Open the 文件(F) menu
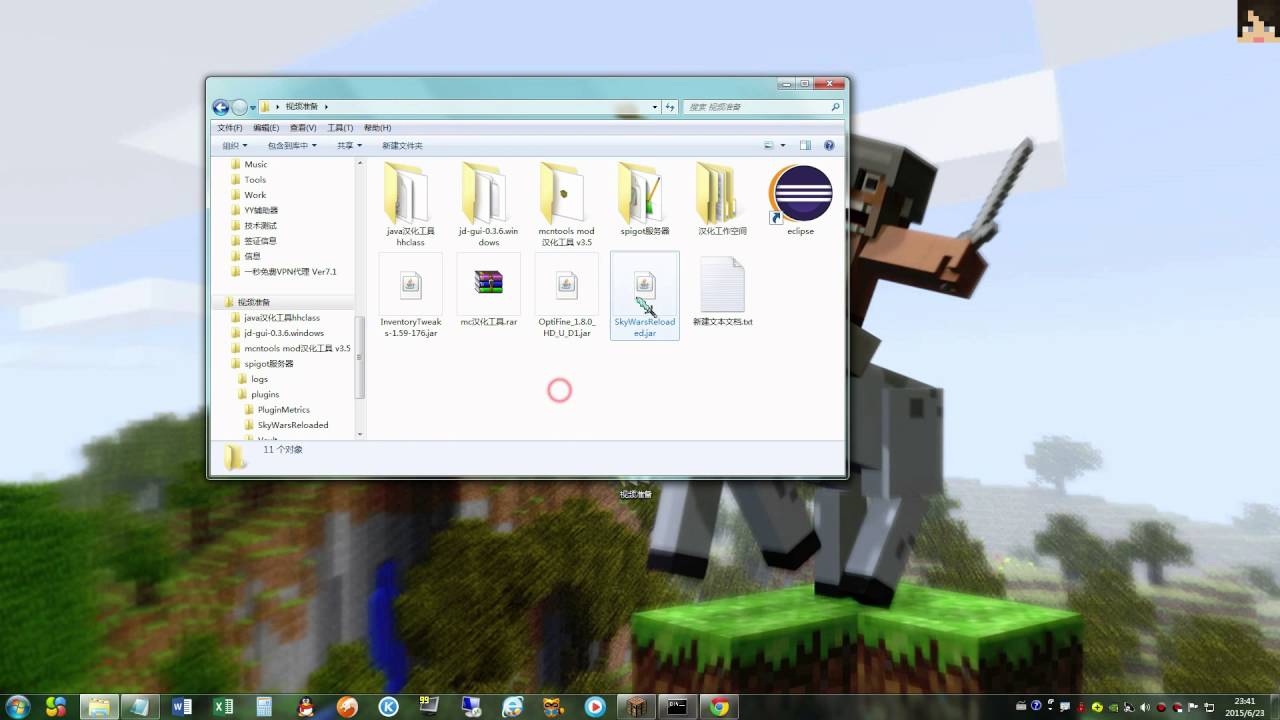 click(x=230, y=128)
